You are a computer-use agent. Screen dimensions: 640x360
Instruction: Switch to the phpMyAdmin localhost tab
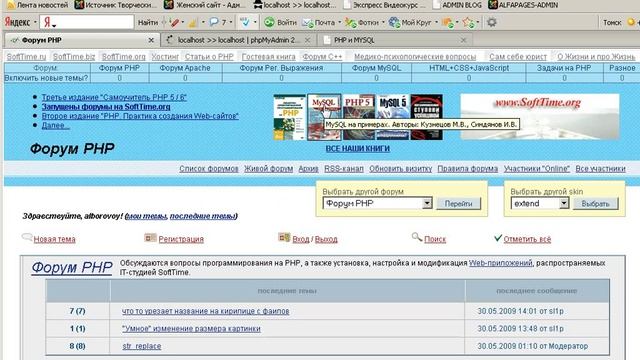(x=238, y=40)
